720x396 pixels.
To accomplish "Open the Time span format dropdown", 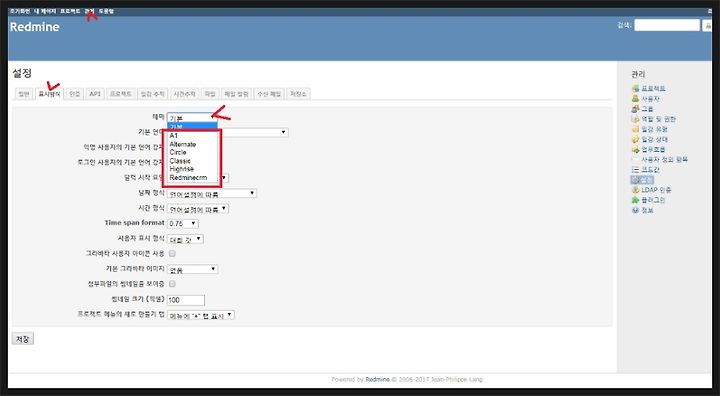I will (182, 223).
